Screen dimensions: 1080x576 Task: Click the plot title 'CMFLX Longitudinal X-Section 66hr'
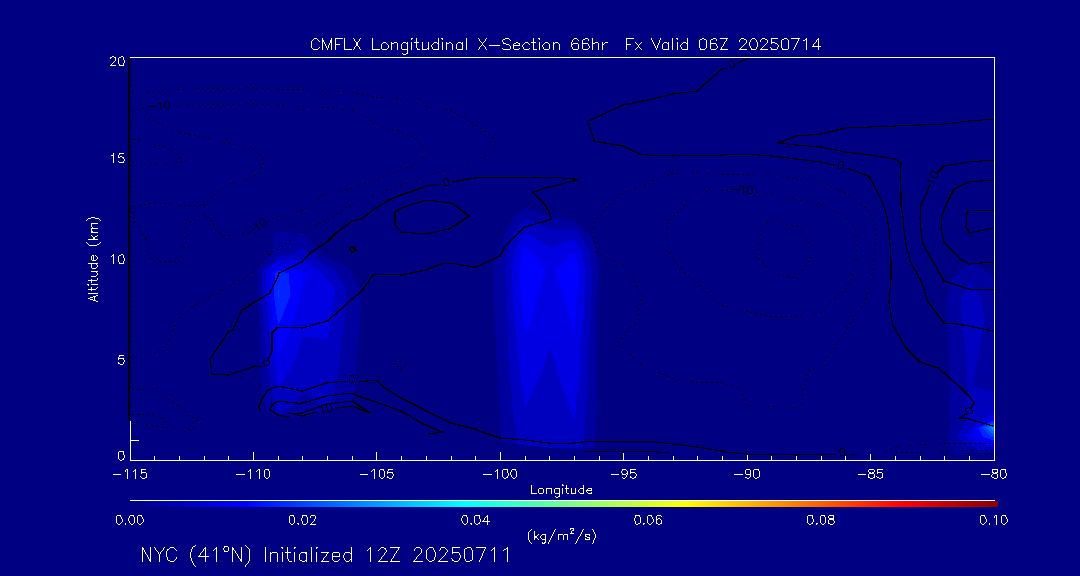pos(459,45)
